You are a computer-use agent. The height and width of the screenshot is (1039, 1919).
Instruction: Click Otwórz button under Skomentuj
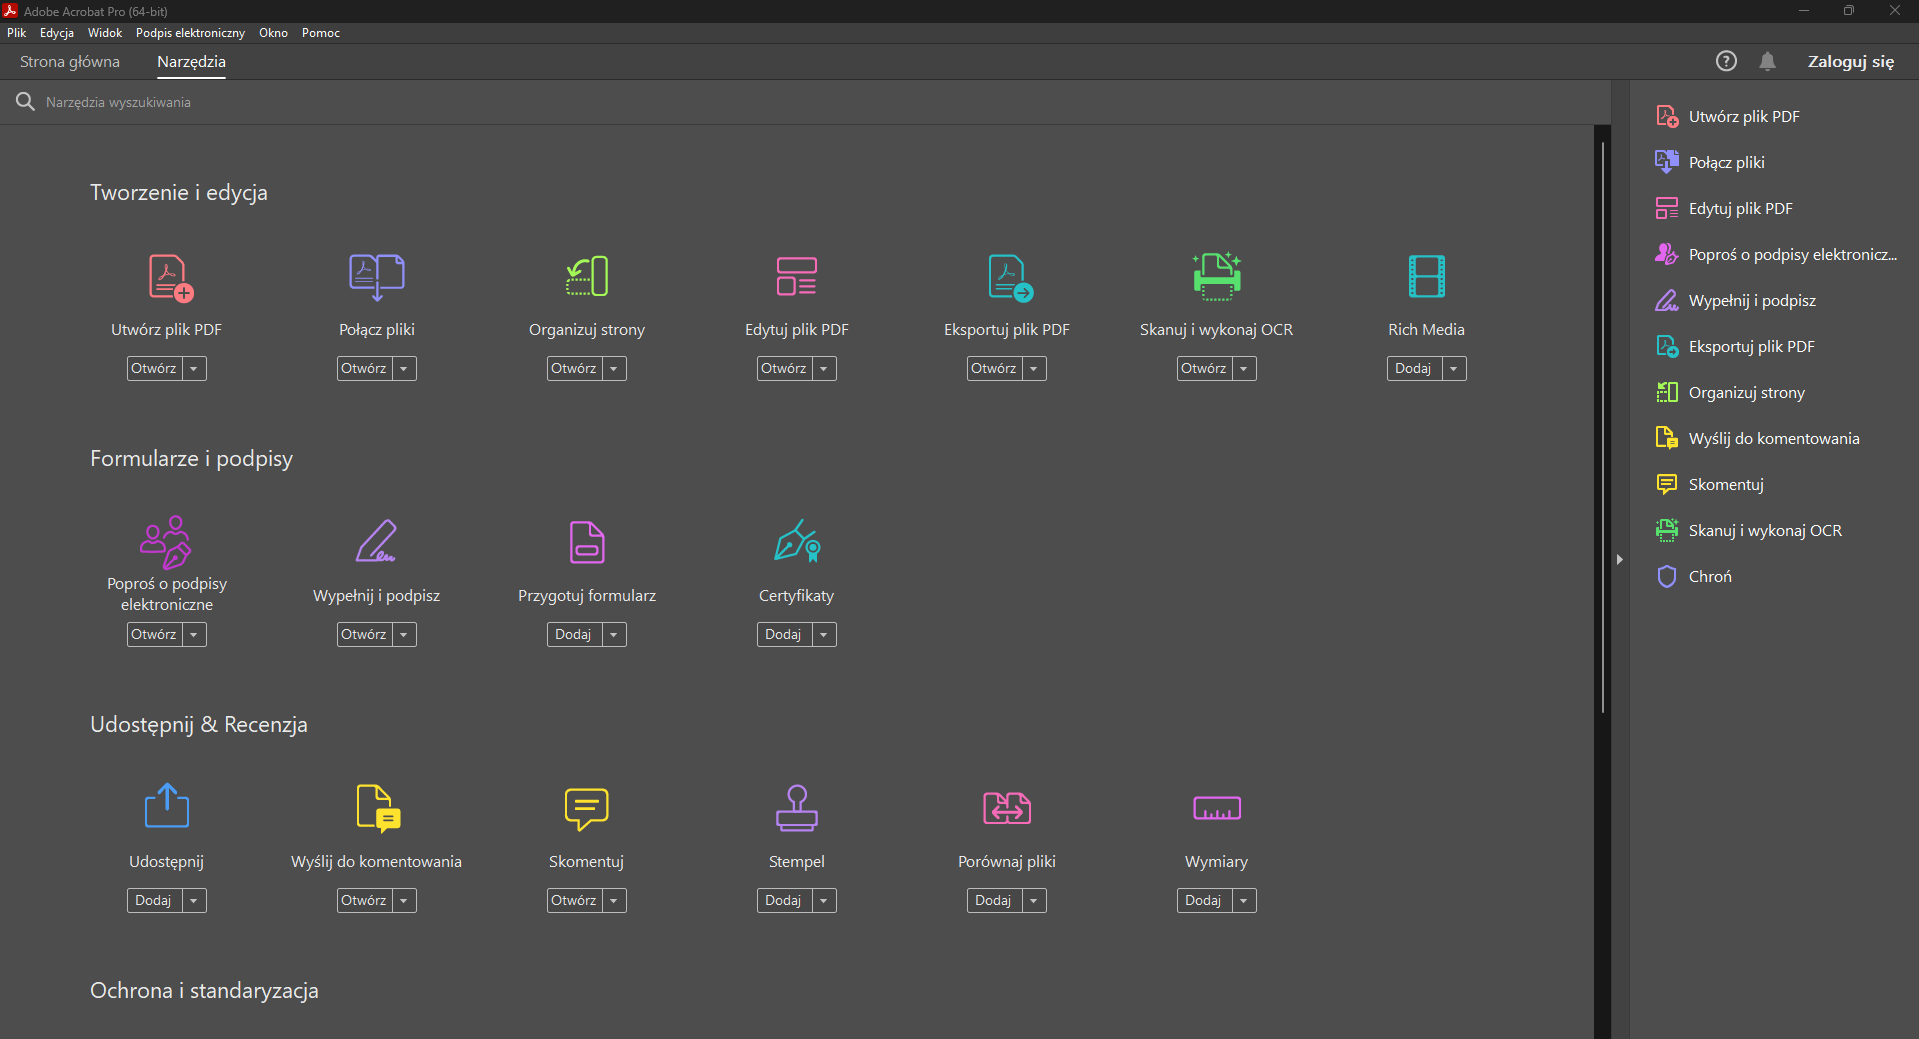574,901
